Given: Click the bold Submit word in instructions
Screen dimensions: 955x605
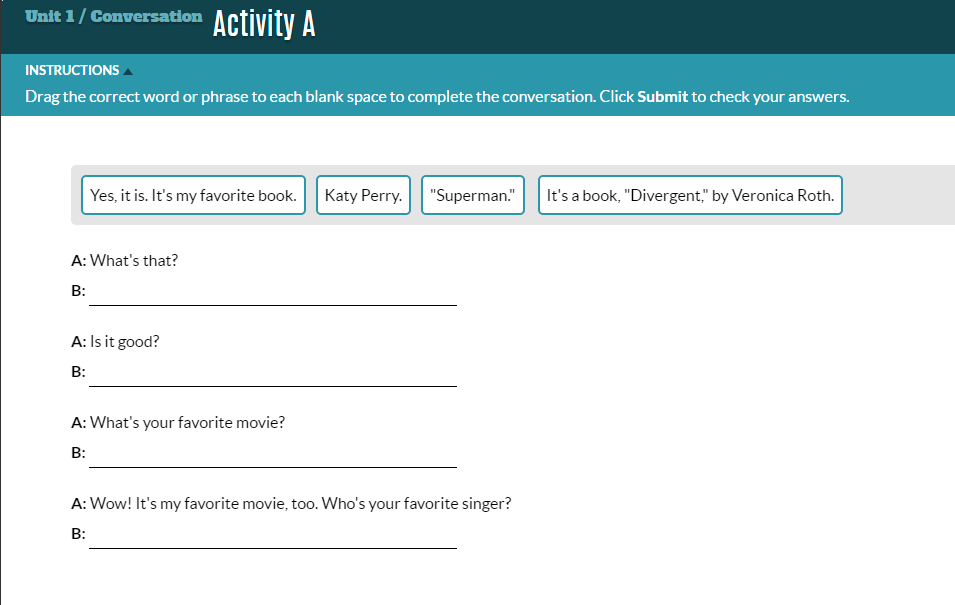Looking at the screenshot, I should (662, 97).
